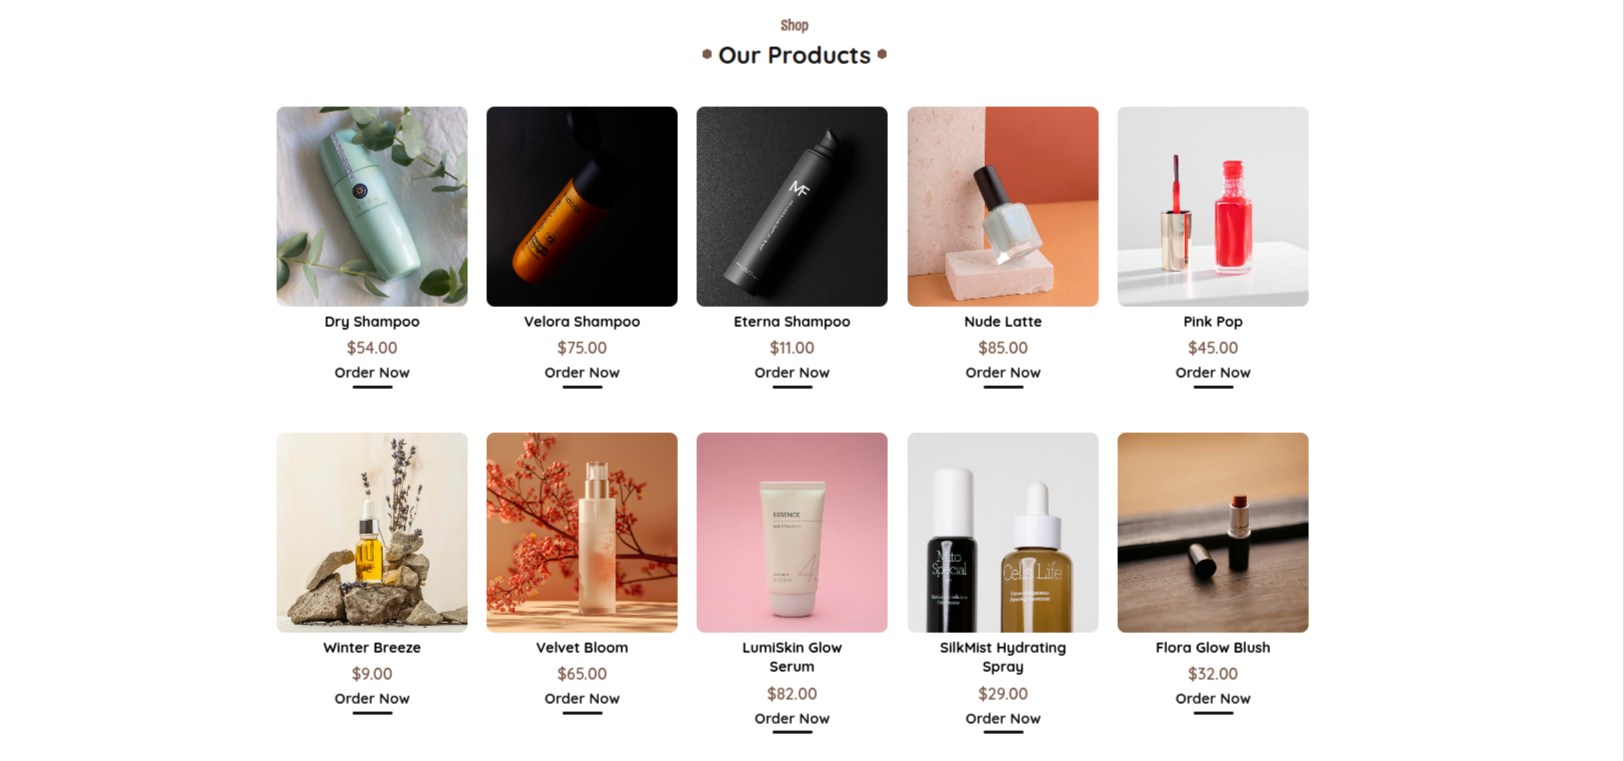The height and width of the screenshot is (761, 1624).
Task: Order the Nude Latte polish
Action: click(x=1003, y=373)
